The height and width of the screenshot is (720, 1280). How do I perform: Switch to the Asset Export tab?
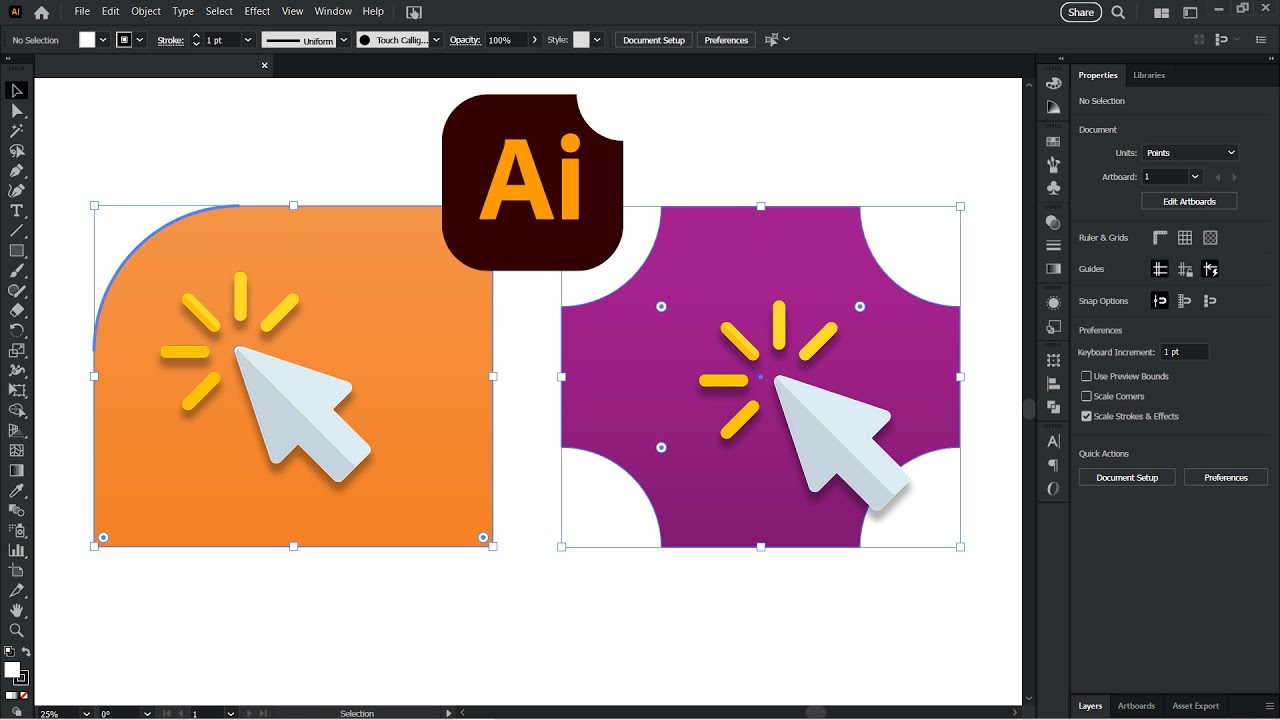point(1196,706)
